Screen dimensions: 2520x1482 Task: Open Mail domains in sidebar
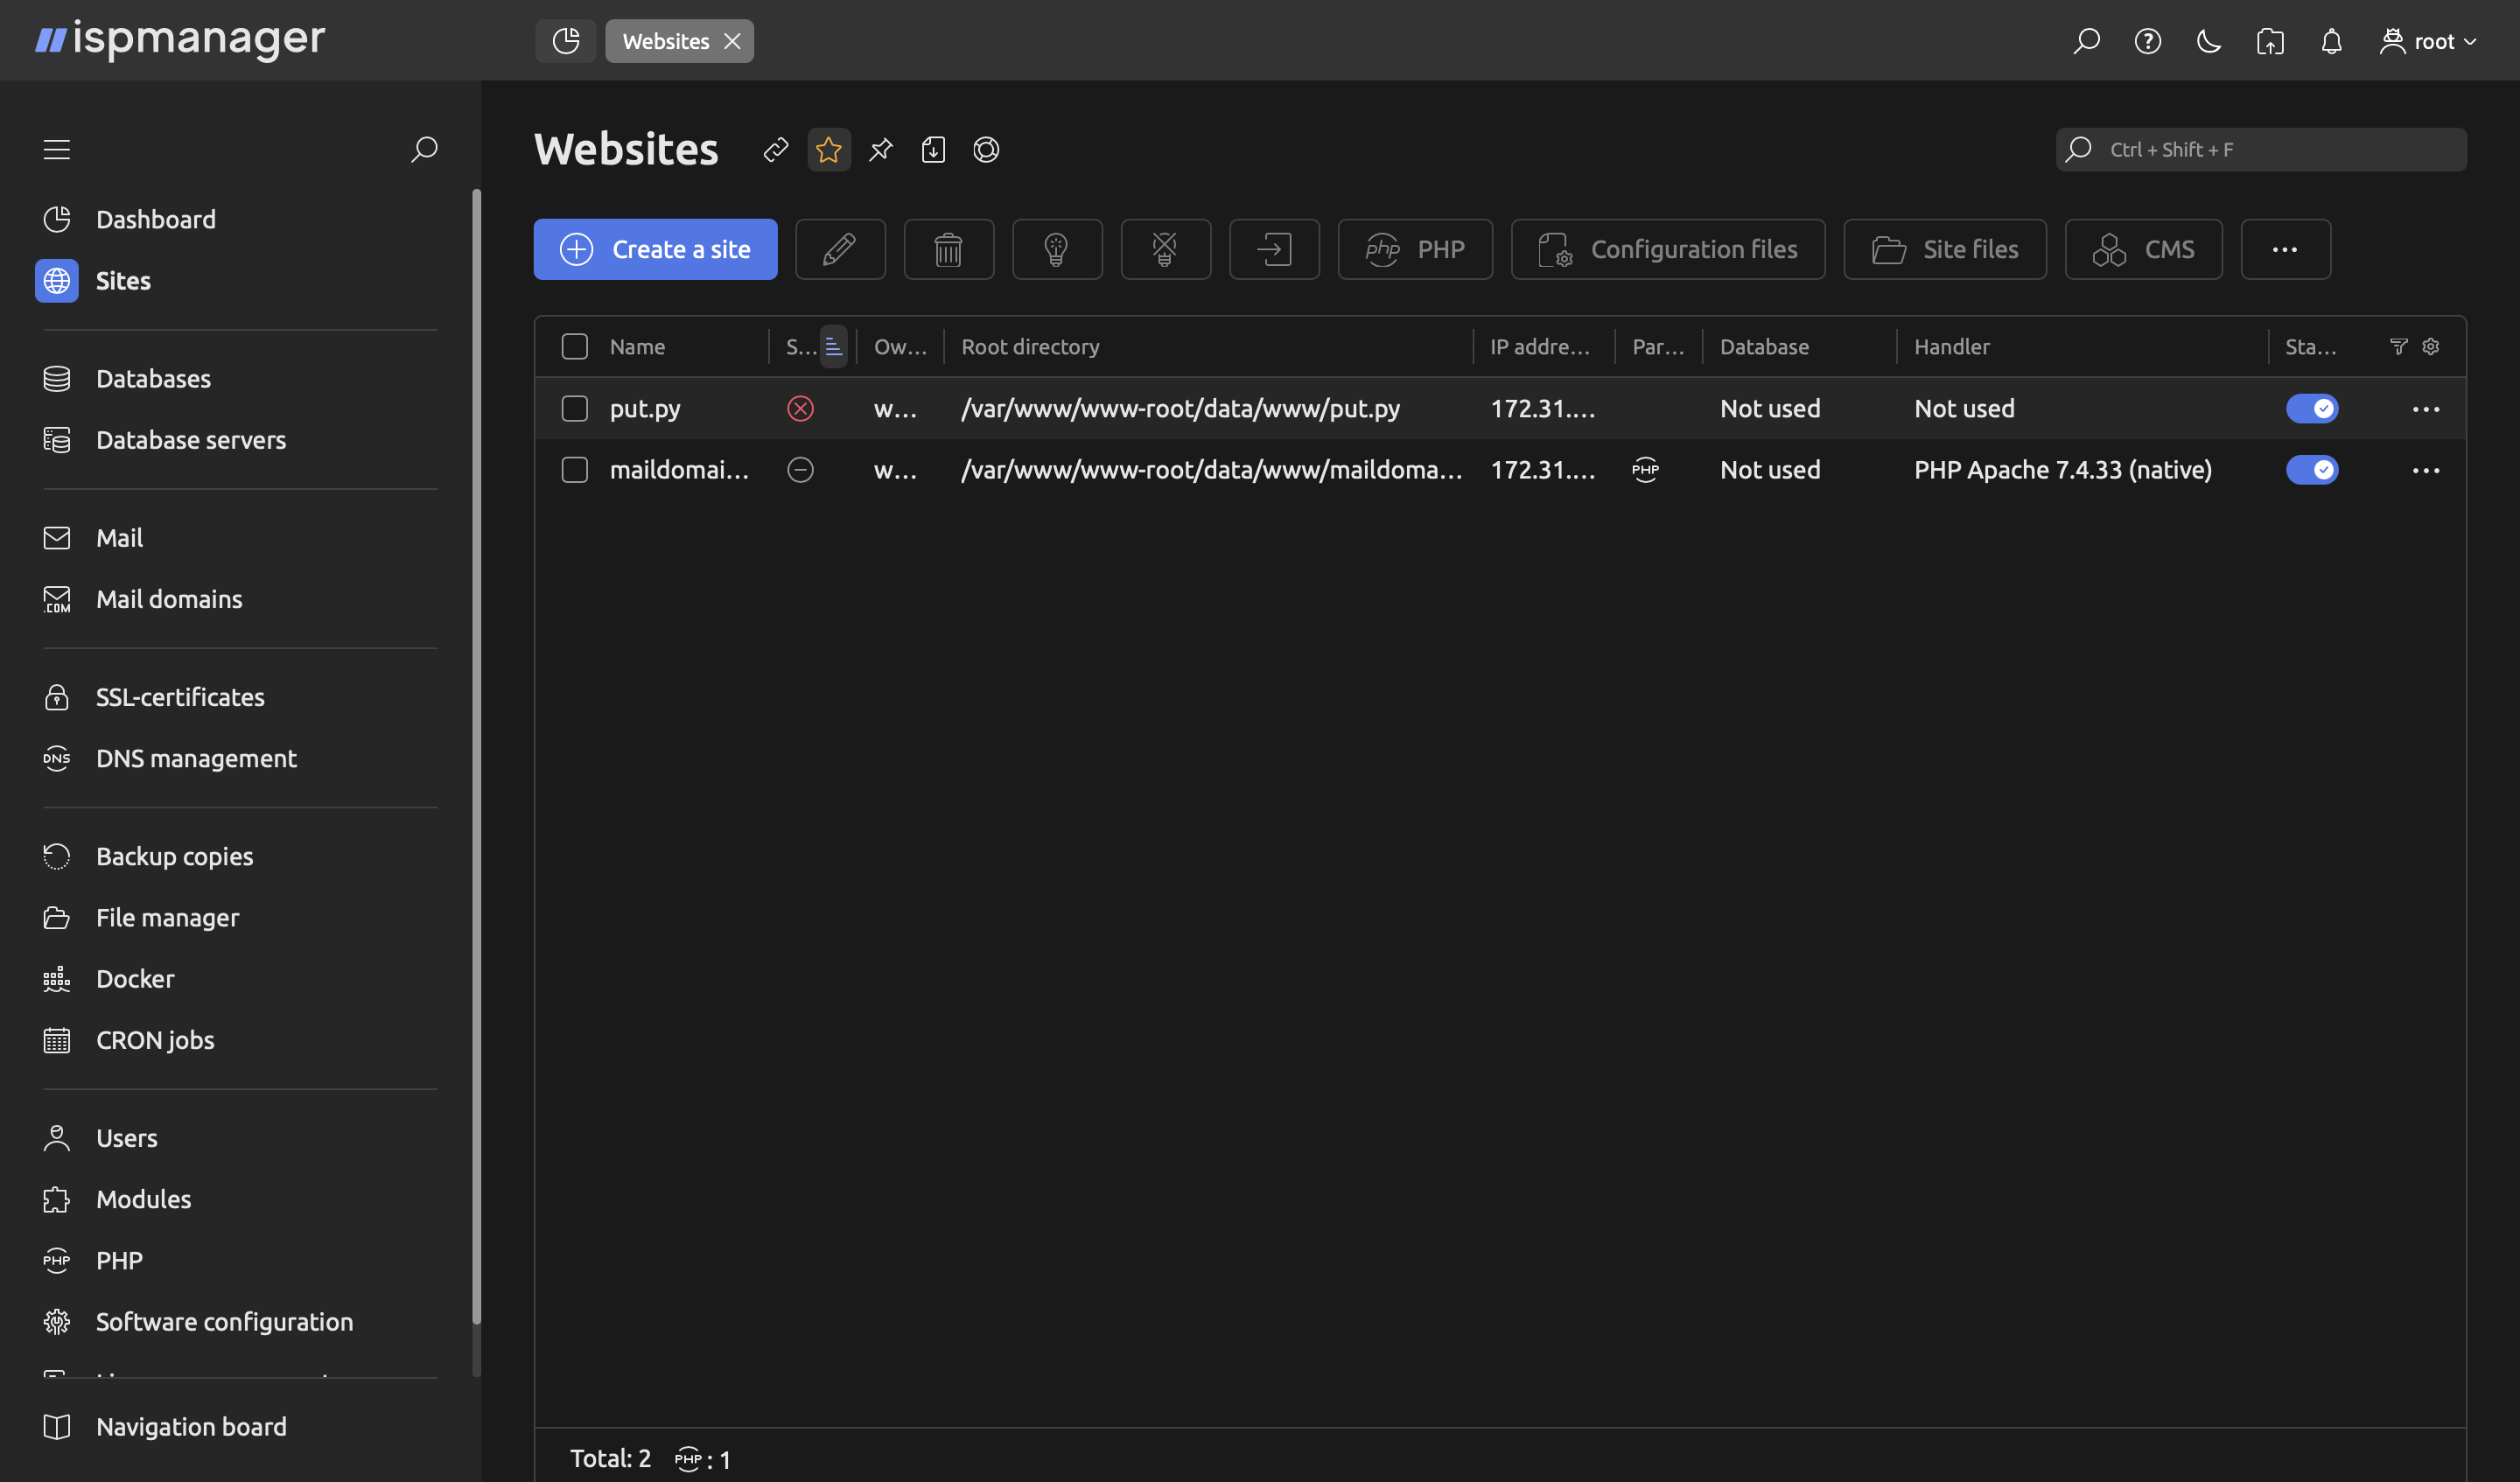pos(169,599)
